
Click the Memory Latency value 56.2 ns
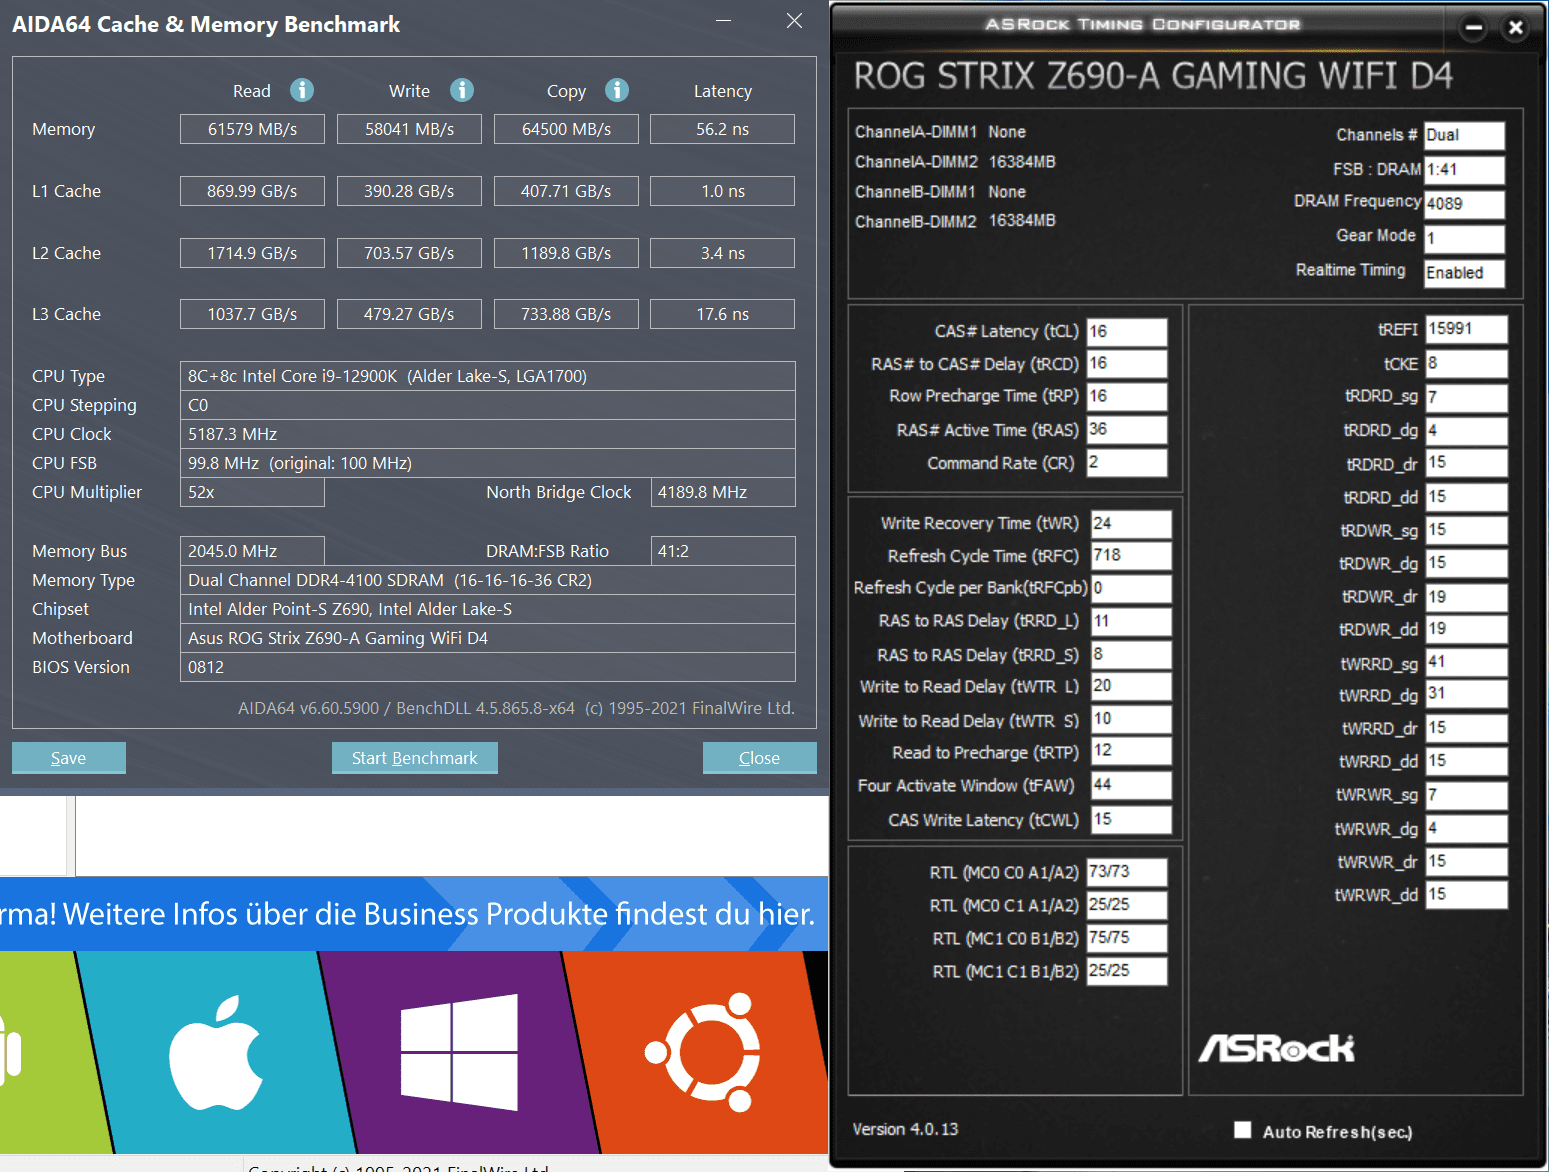tap(722, 129)
